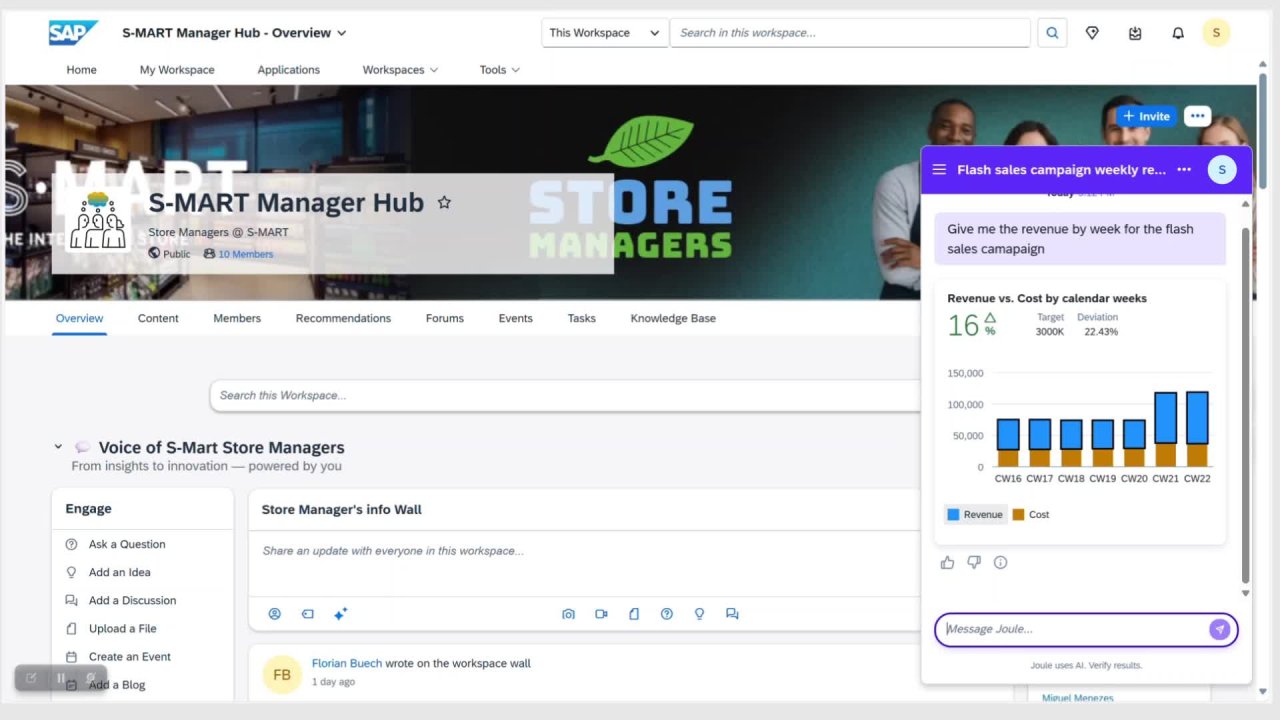This screenshot has height=720, width=1280.
Task: Open the Events tab
Action: [516, 318]
